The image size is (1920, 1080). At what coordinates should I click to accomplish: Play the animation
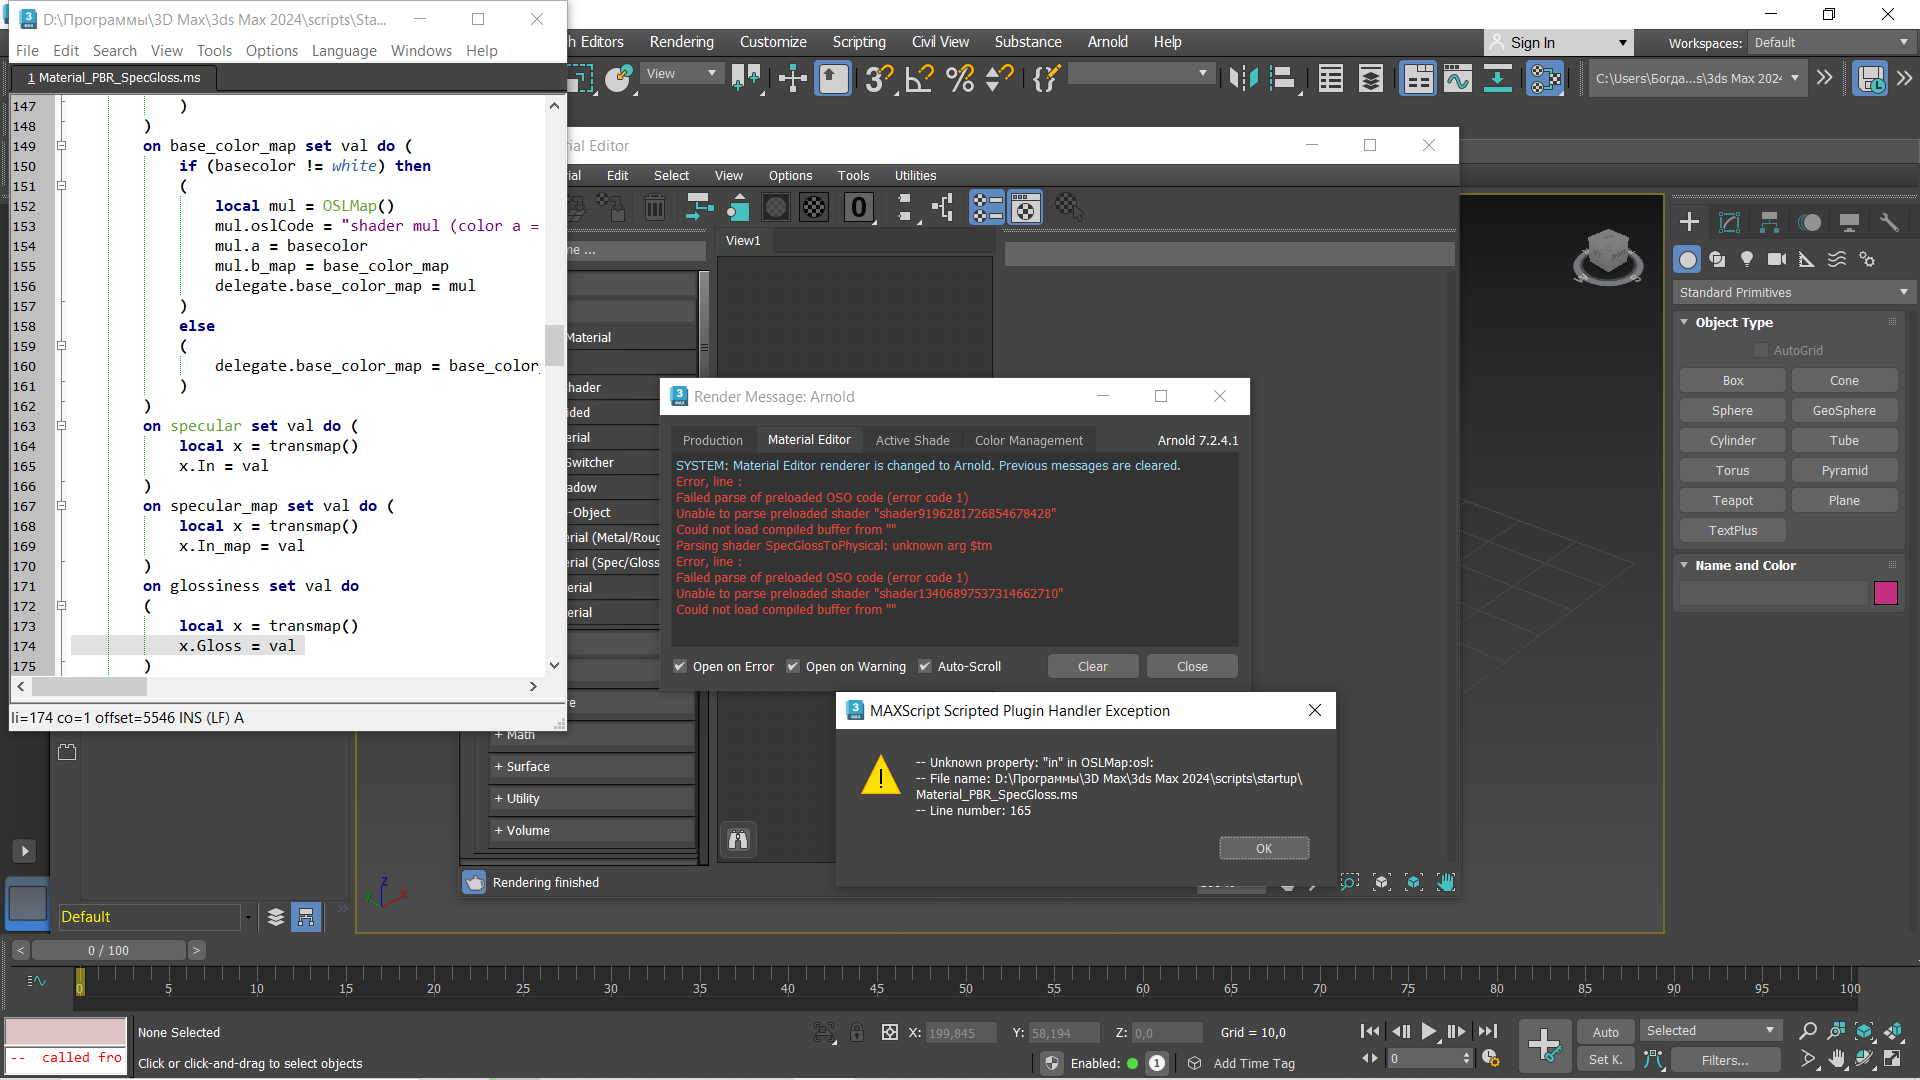click(1428, 1031)
